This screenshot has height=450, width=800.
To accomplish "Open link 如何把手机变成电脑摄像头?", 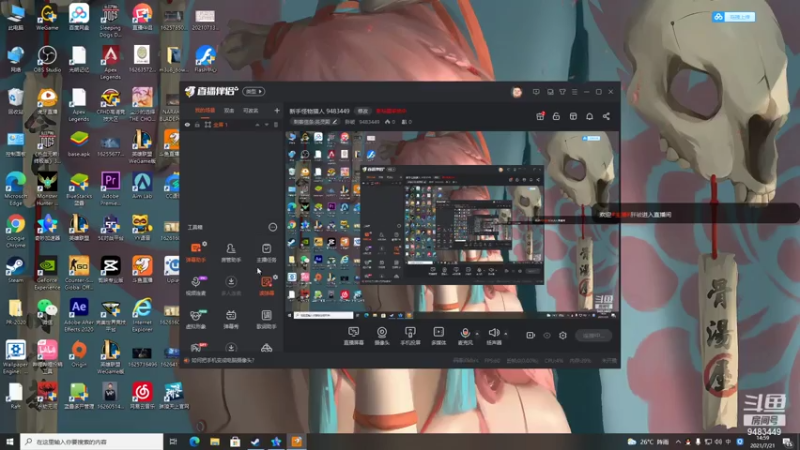I will pos(223,360).
